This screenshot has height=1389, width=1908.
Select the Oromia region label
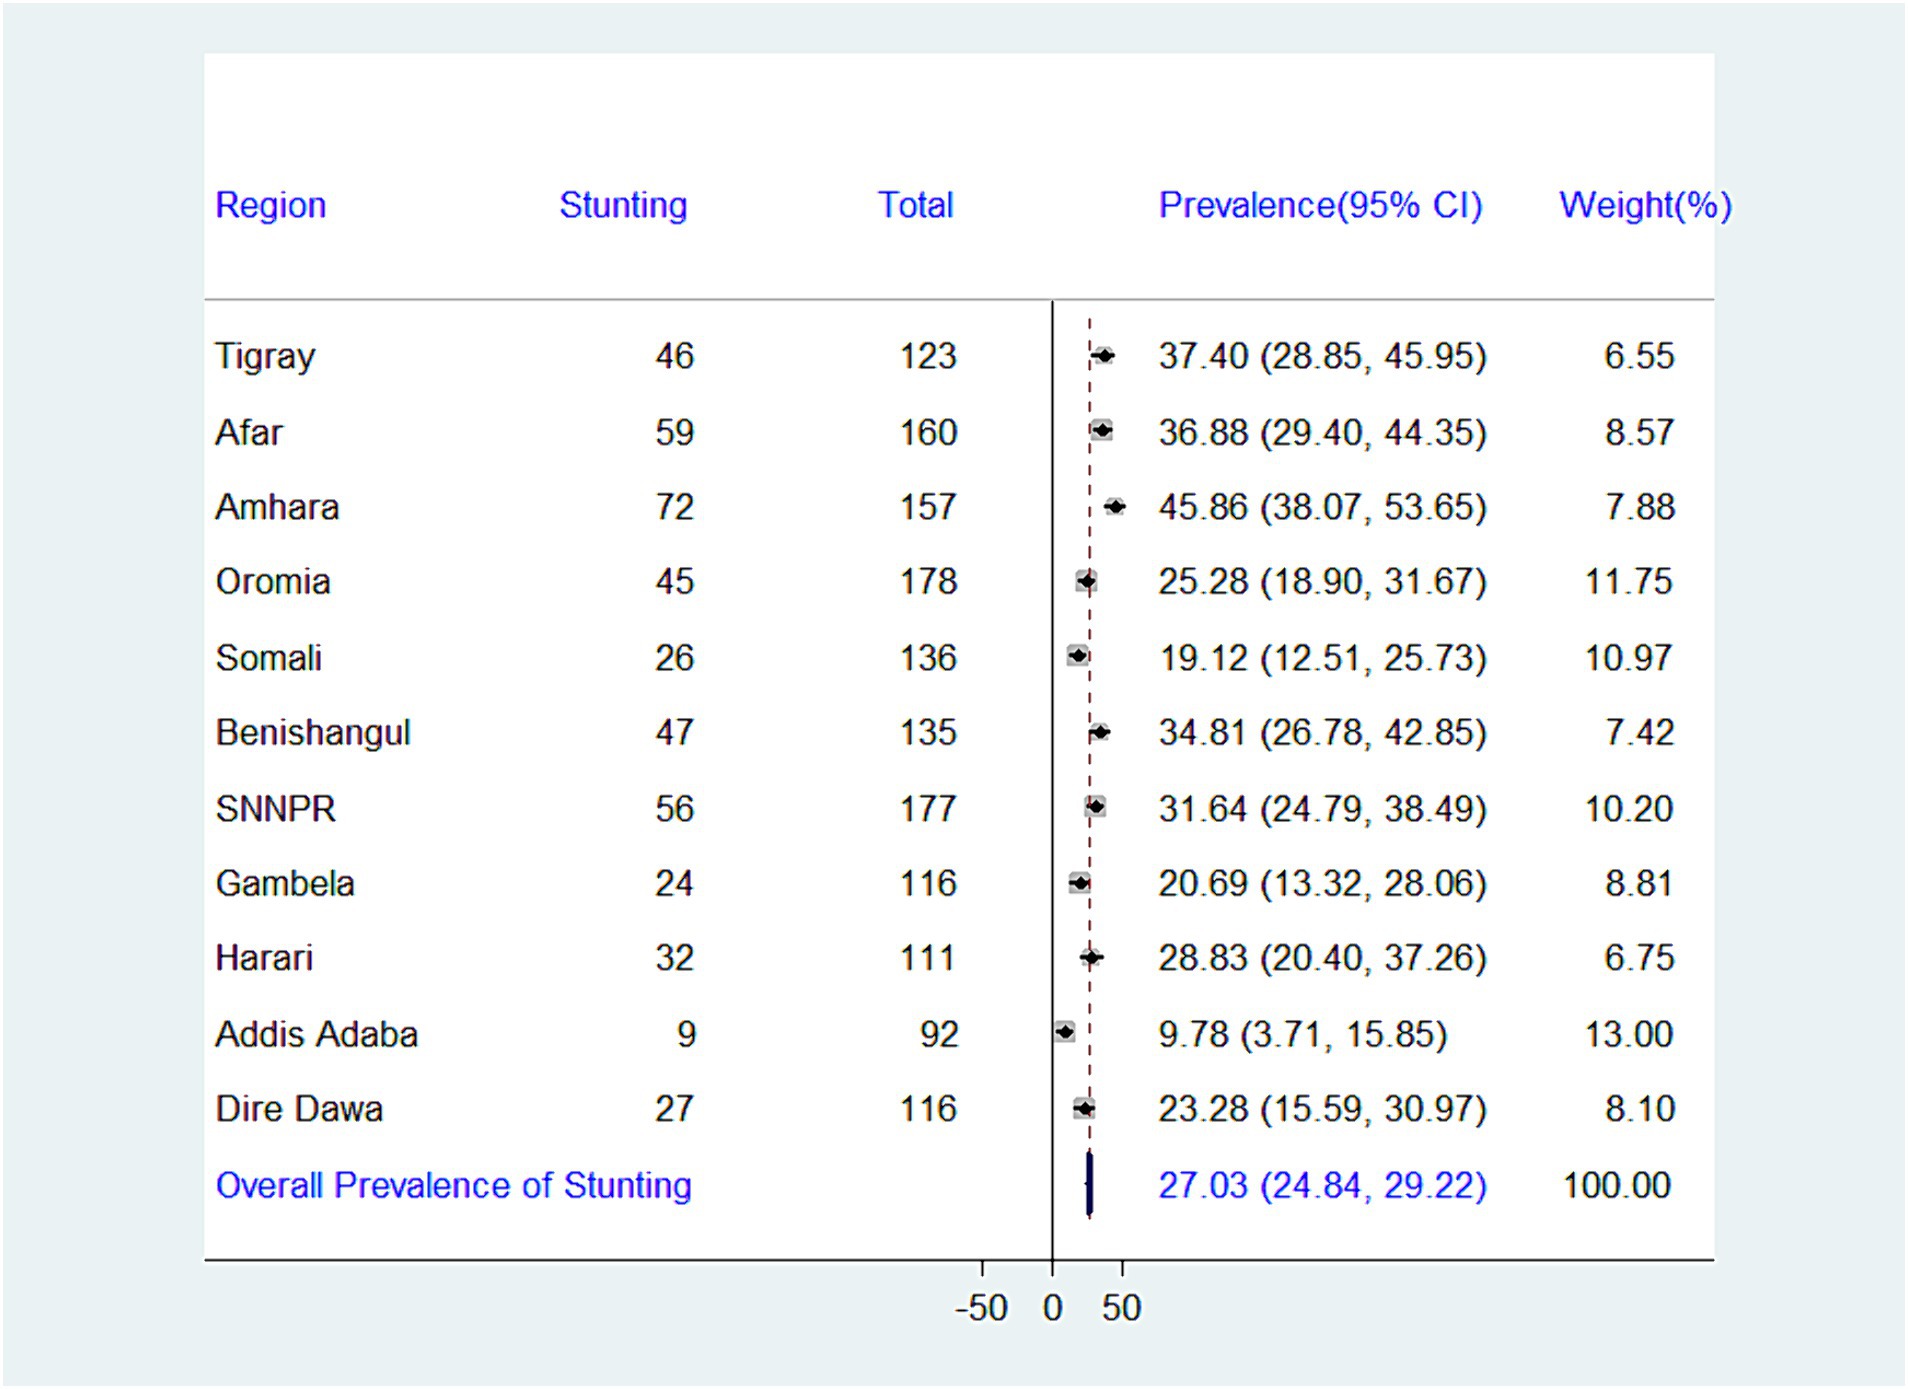273,581
